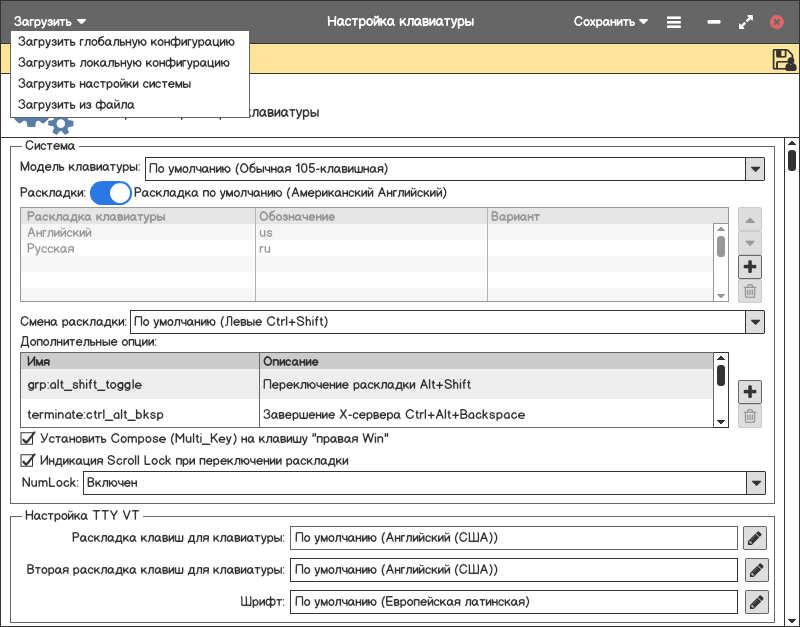The width and height of the screenshot is (800, 627).
Task: Select 'Загрузить локальную конфигурацию' entry
Action: click(123, 63)
